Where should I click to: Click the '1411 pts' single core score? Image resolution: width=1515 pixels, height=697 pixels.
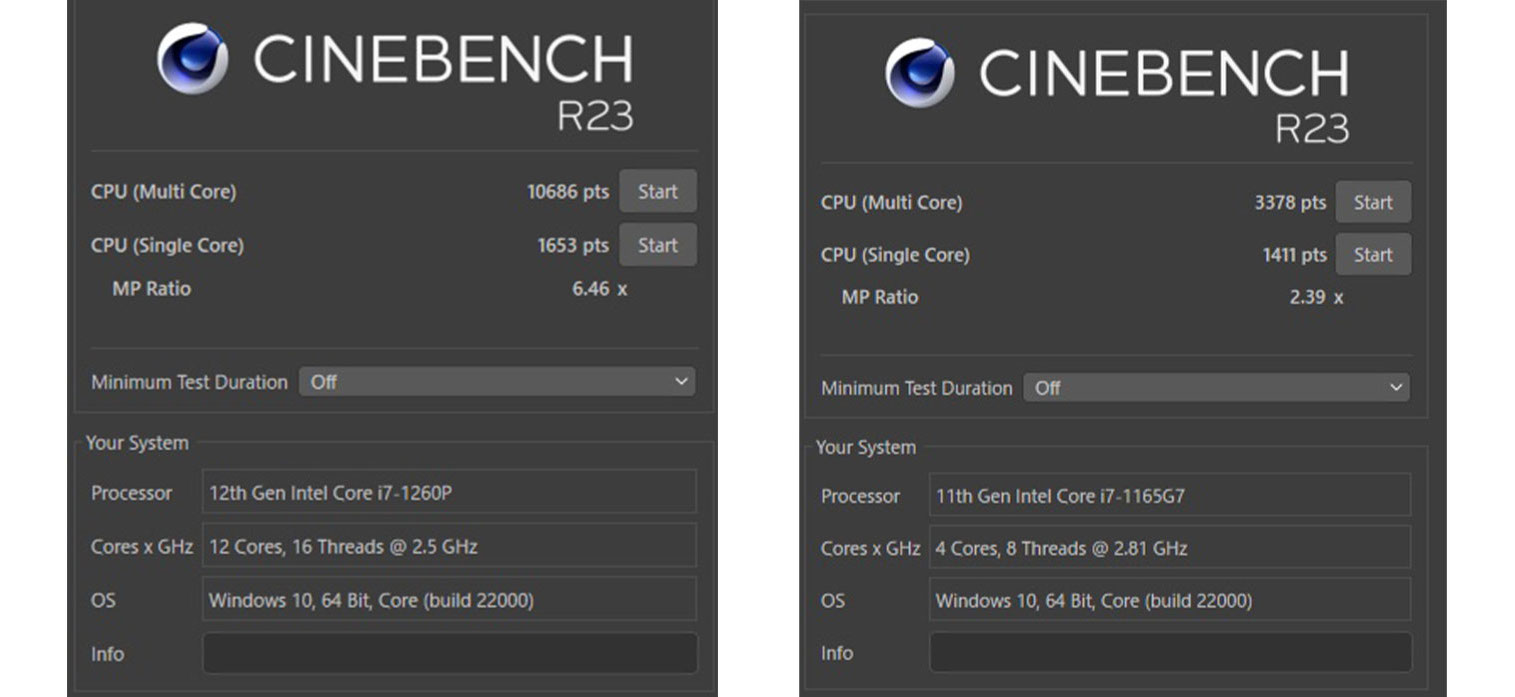pyautogui.click(x=1294, y=255)
